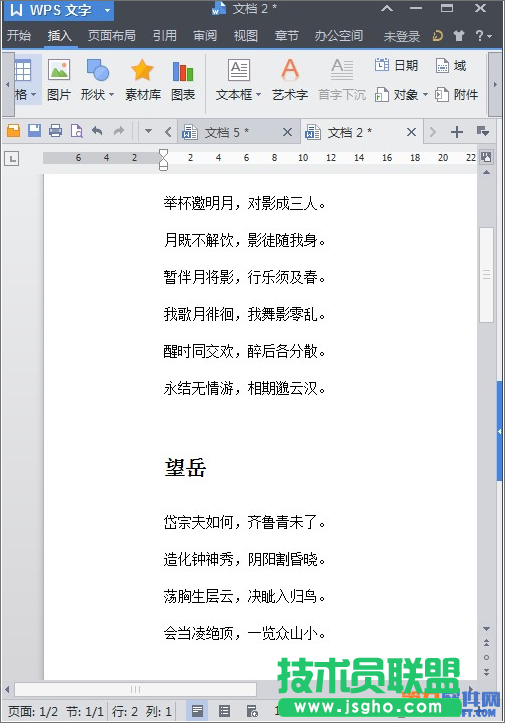Select the 插入 tab
505x723 pixels.
coord(59,36)
